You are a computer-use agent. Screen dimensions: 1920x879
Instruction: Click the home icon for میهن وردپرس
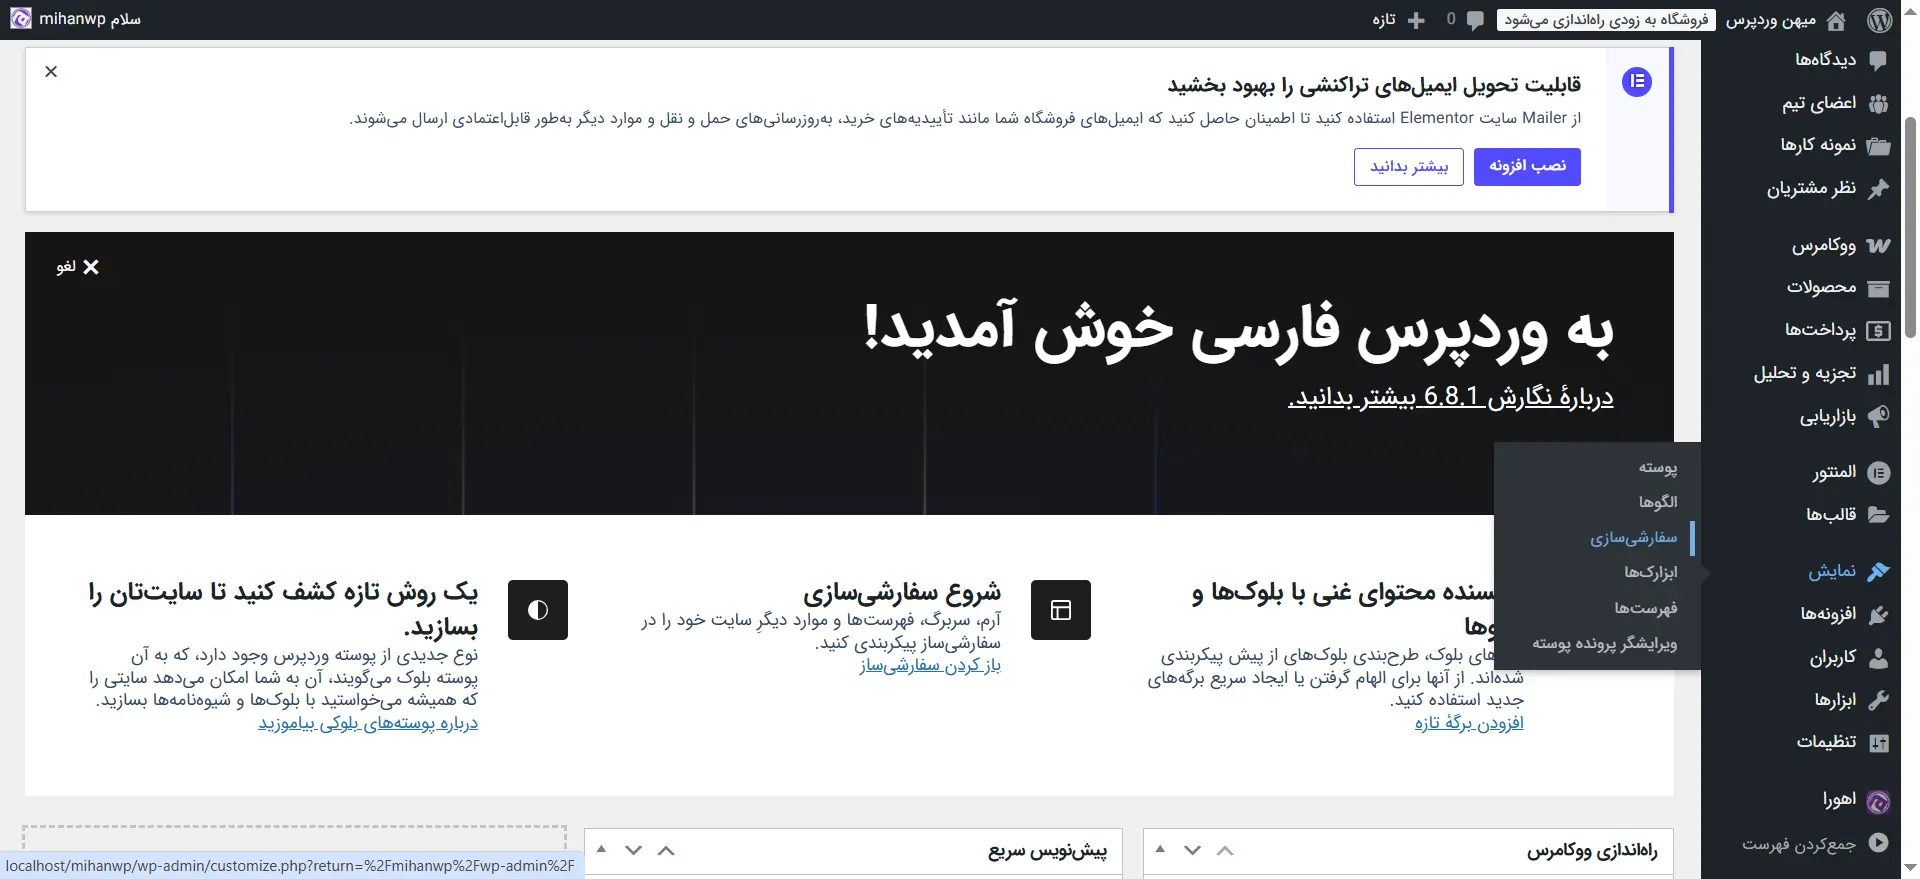coord(1836,20)
